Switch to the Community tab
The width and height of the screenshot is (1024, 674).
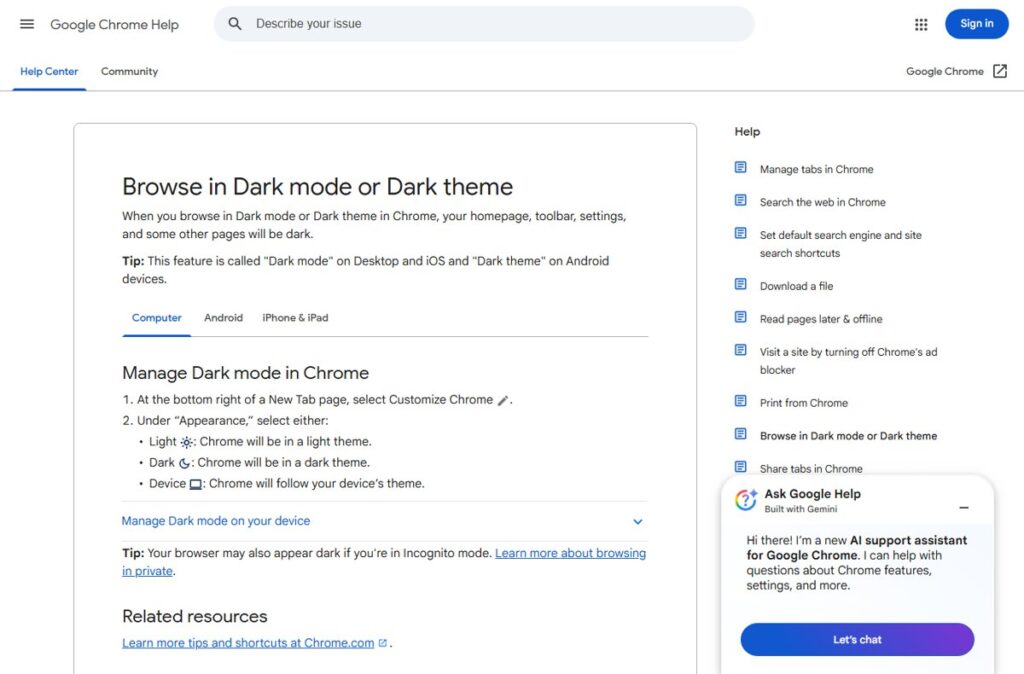[129, 71]
